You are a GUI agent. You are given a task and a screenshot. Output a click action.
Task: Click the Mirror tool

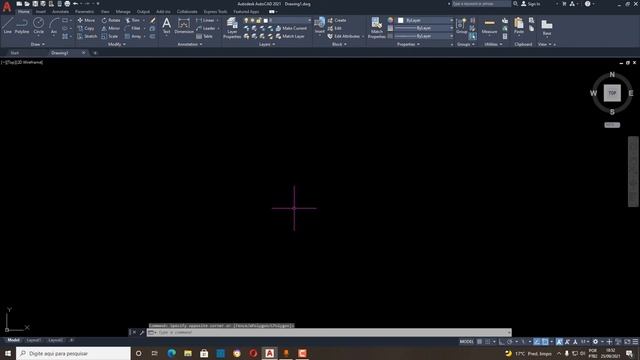click(x=111, y=28)
